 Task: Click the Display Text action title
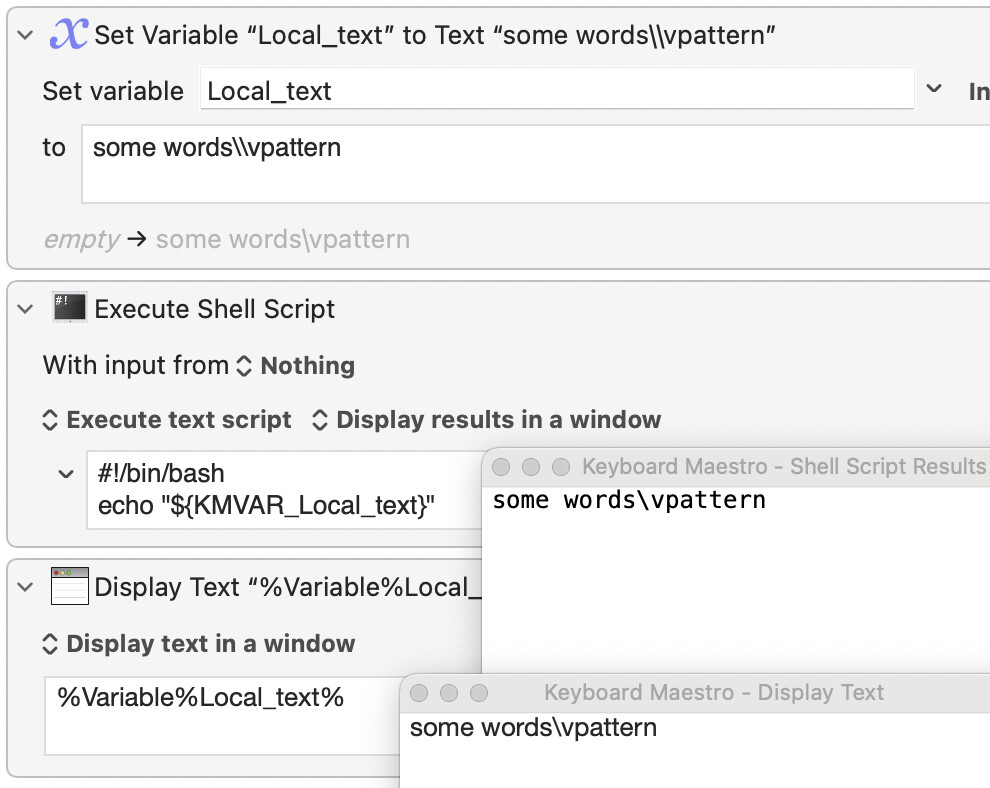point(287,587)
